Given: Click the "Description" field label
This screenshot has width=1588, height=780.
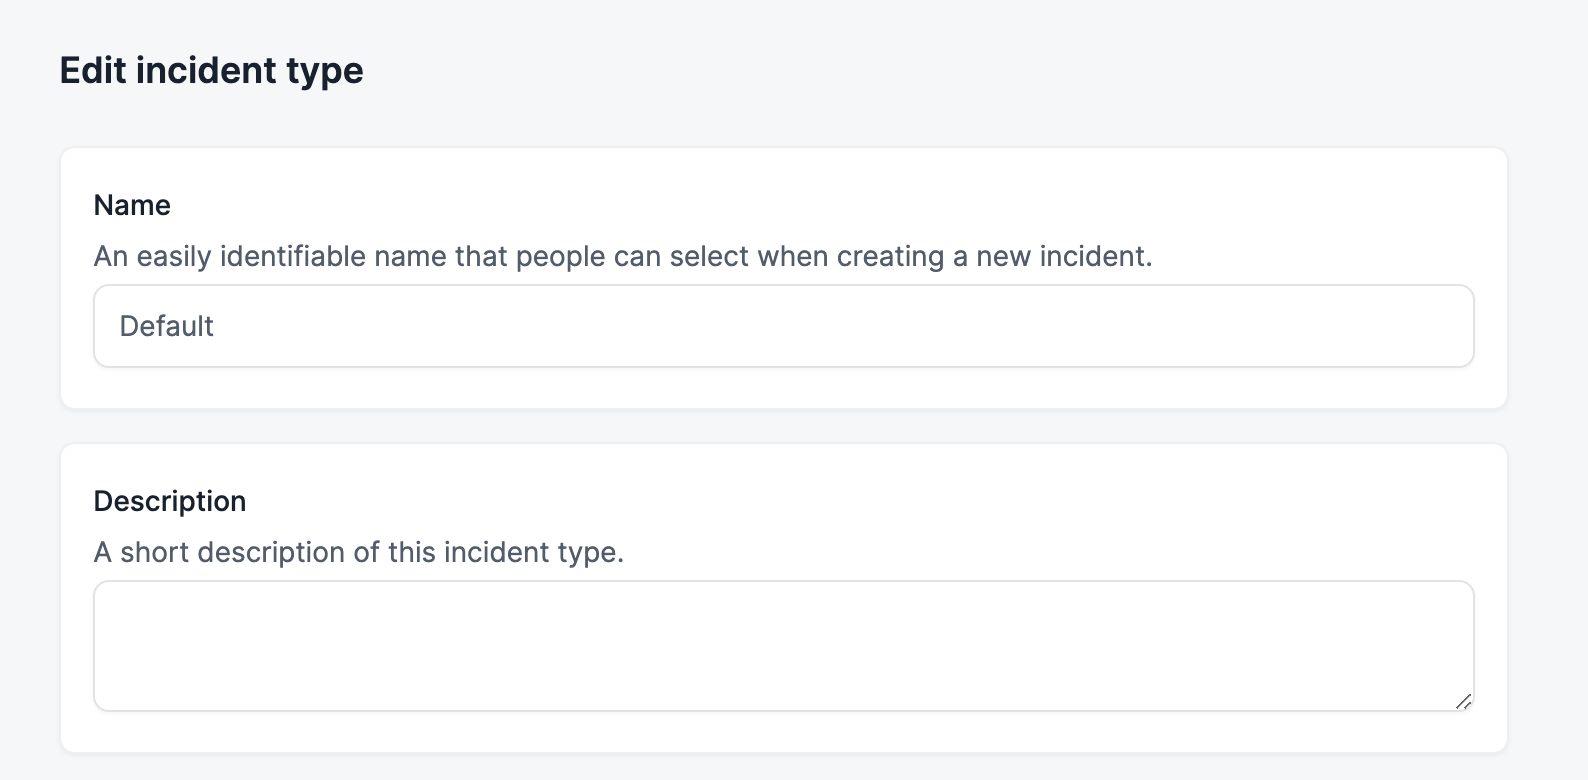Looking at the screenshot, I should pos(170,501).
